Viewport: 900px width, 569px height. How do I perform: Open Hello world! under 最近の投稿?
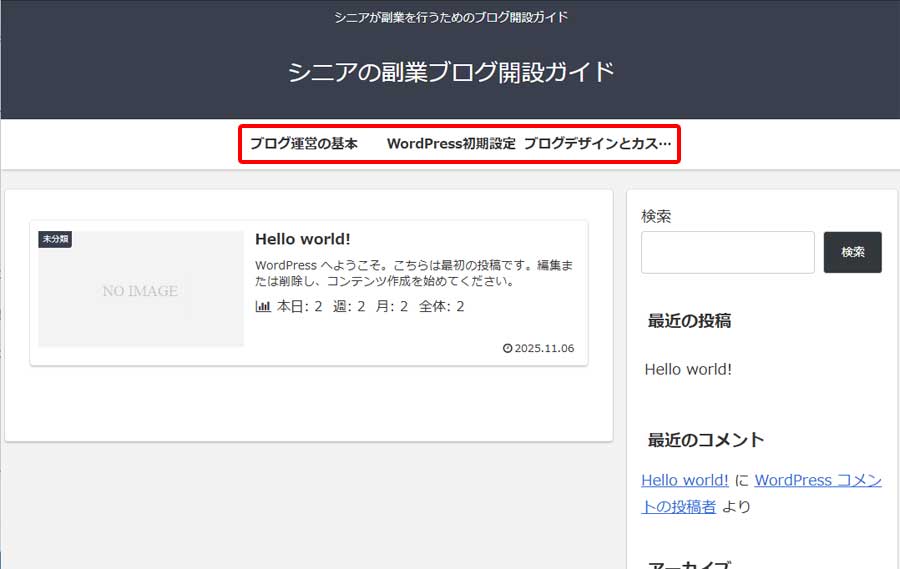coord(688,369)
